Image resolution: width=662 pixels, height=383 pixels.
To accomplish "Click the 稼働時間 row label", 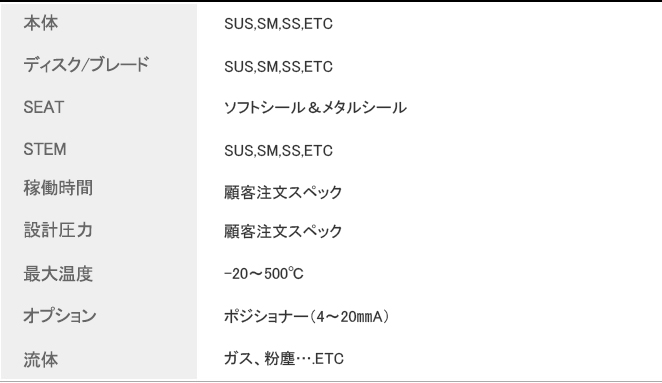I will [58, 188].
